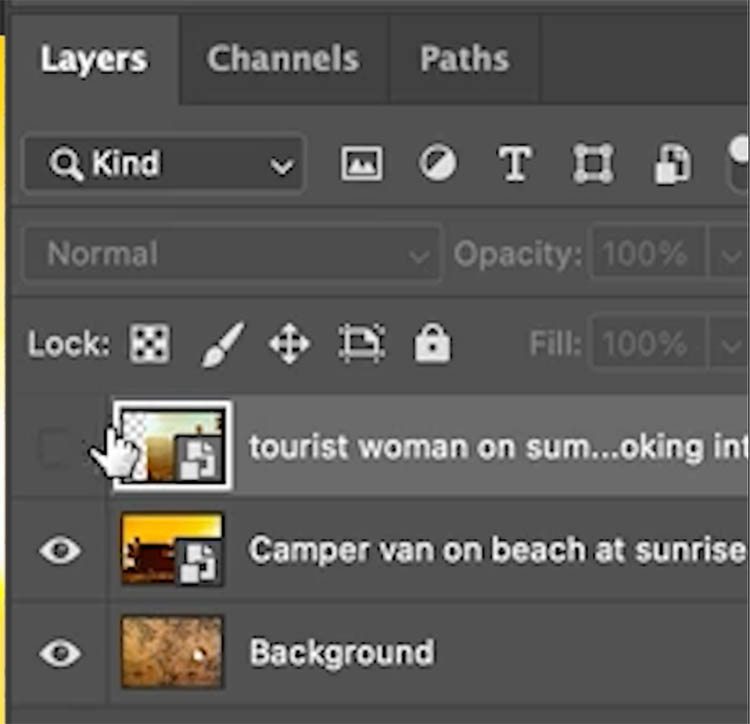The image size is (750, 724).
Task: Filter layers by type layers icon
Action: click(x=514, y=163)
